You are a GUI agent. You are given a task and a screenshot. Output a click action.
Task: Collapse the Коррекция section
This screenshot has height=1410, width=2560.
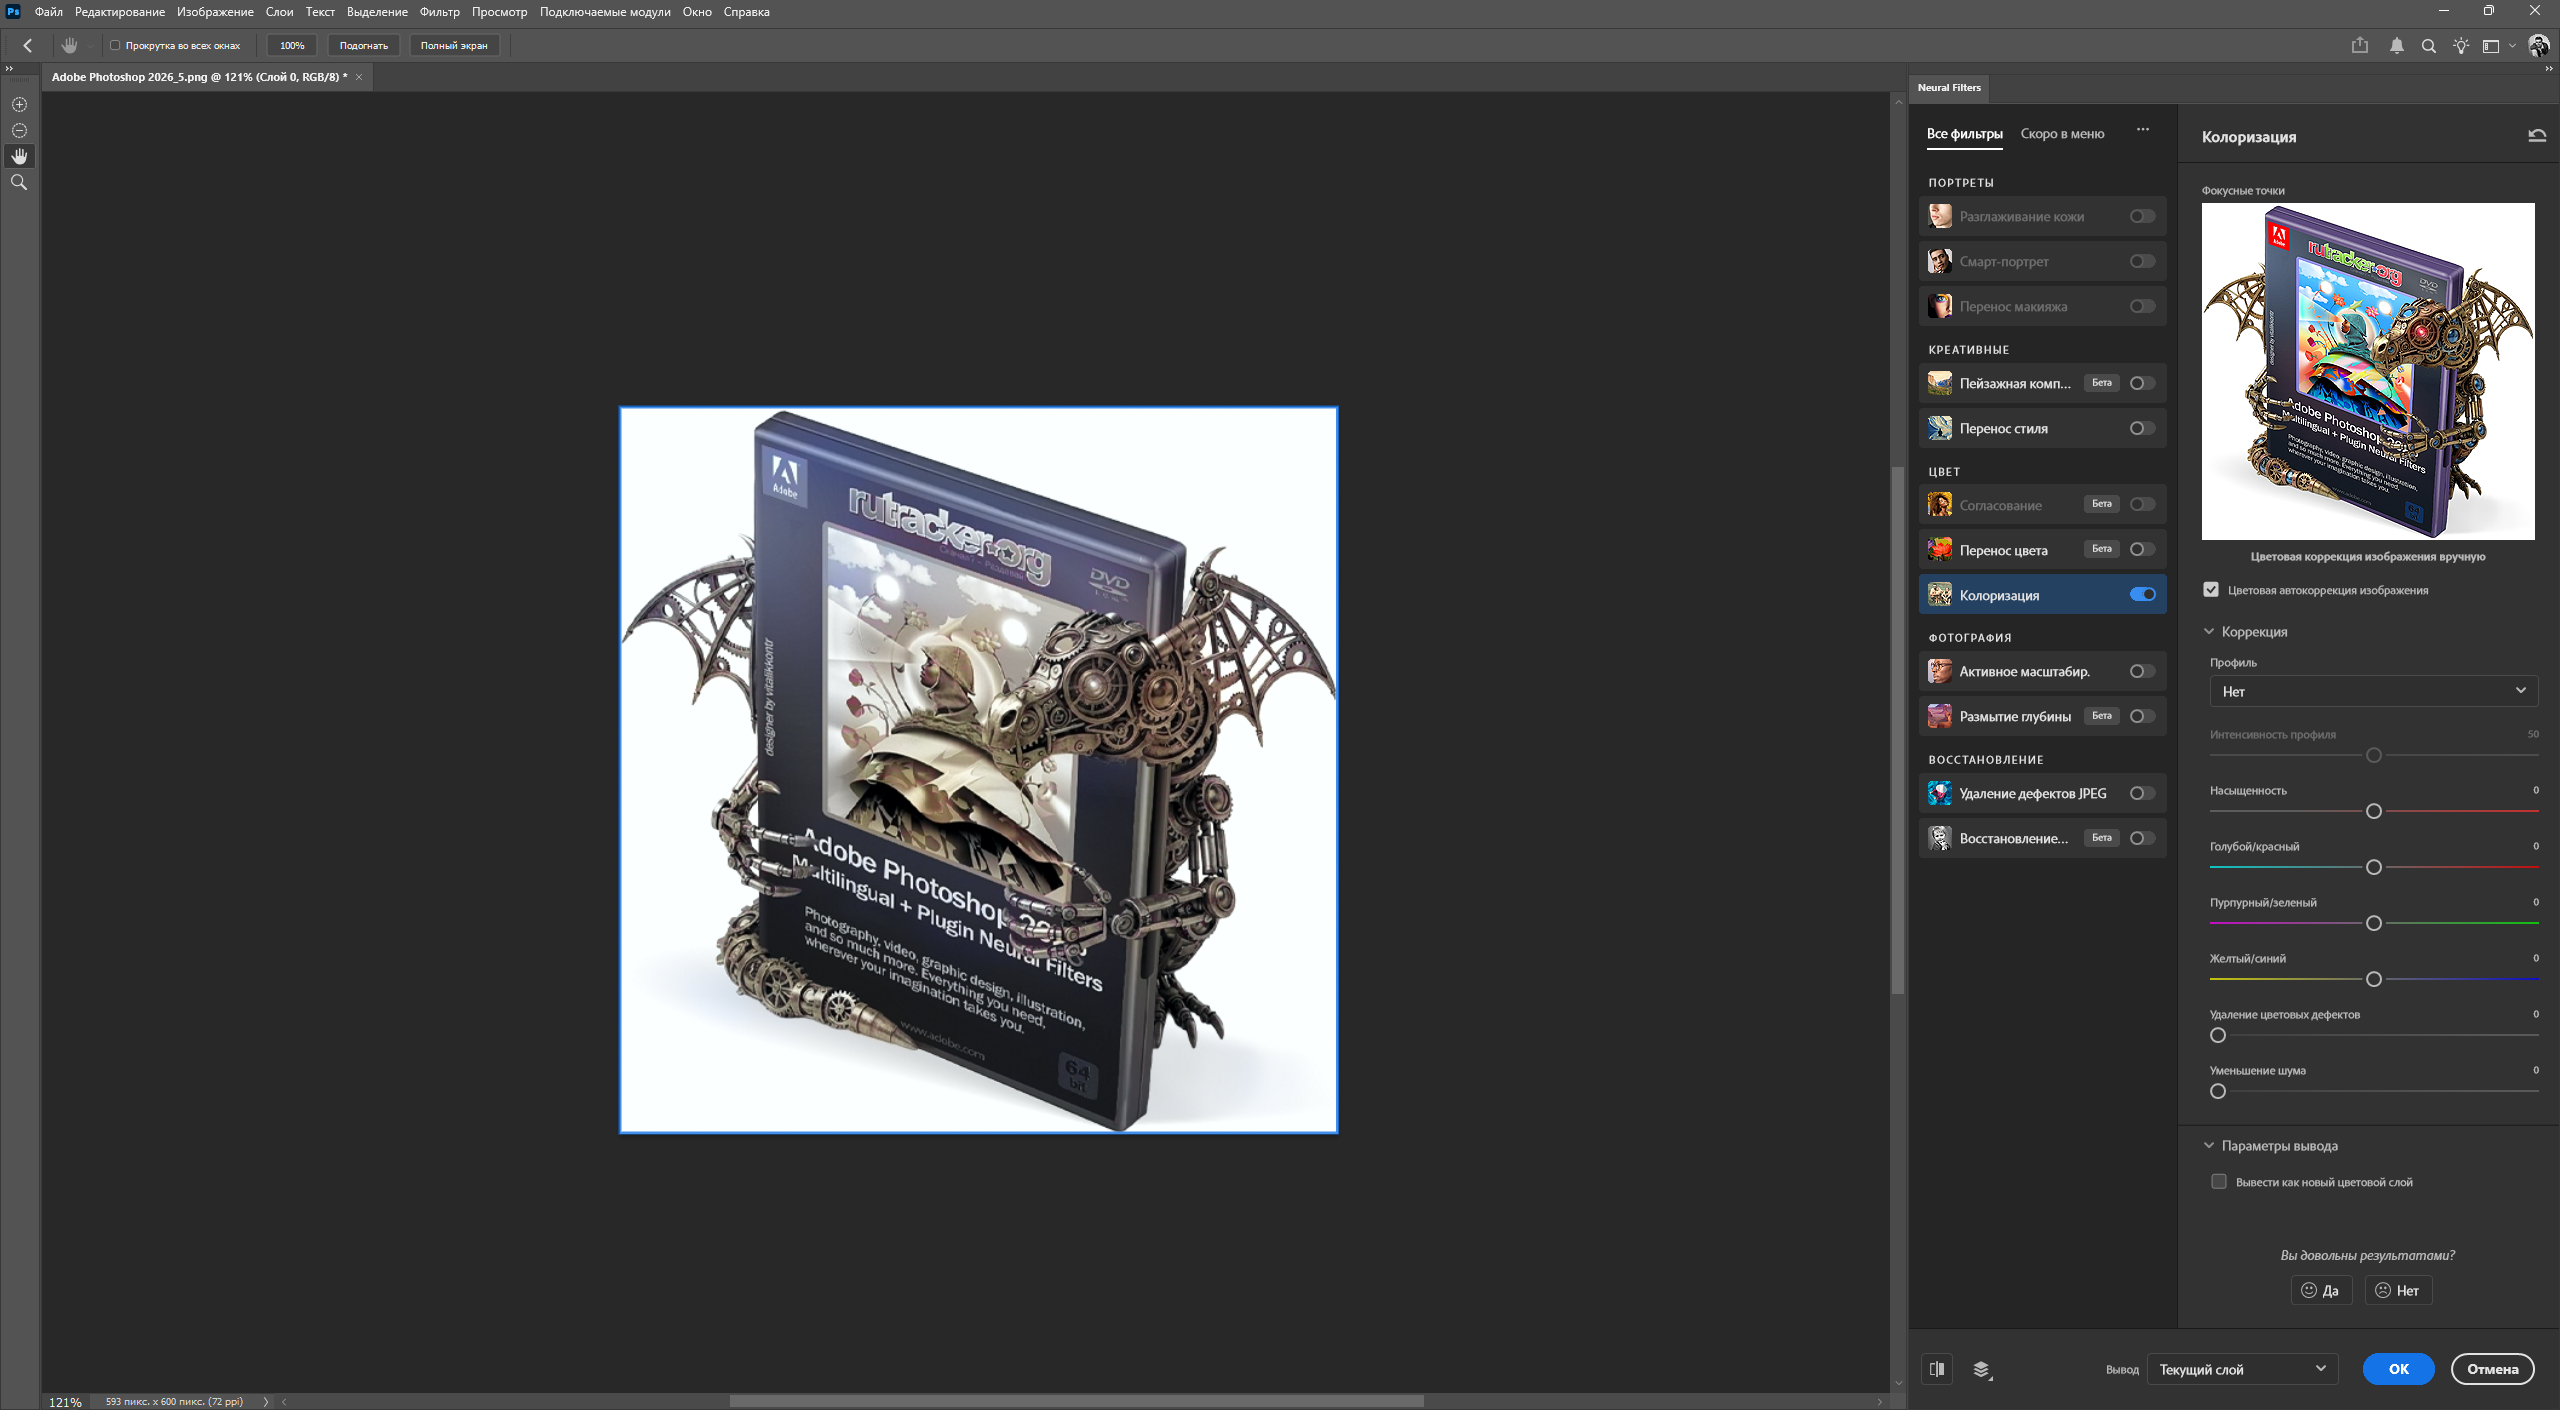click(x=2209, y=632)
